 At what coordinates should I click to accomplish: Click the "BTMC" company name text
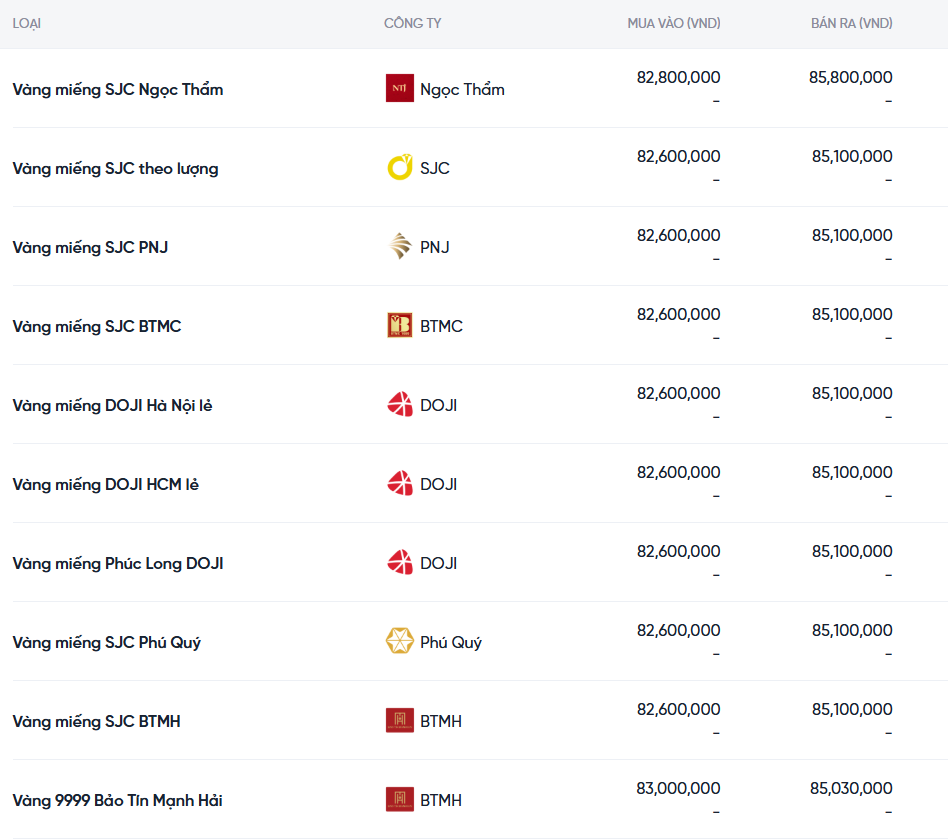[x=441, y=327]
